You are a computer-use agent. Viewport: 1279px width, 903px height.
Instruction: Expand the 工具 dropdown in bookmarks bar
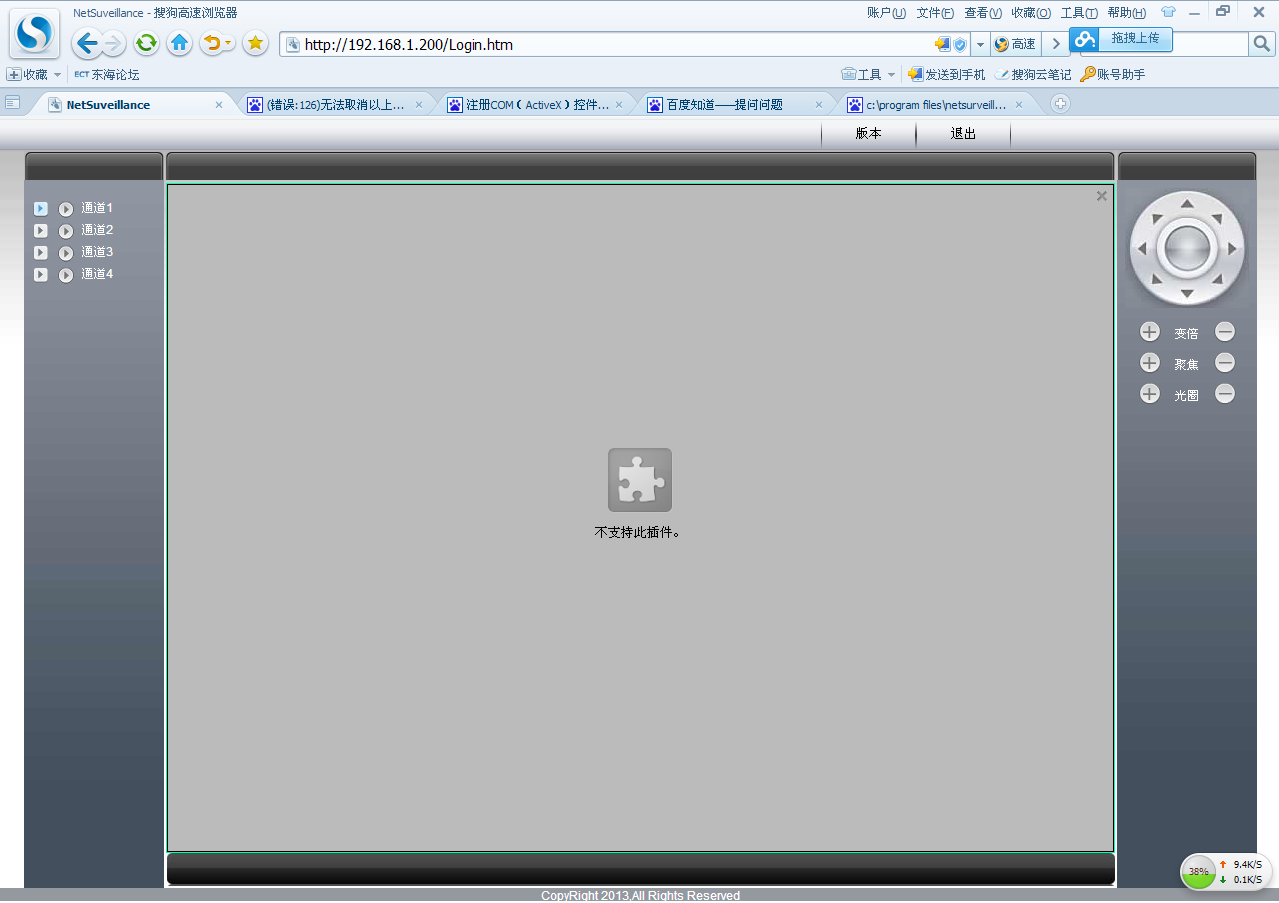pos(891,75)
